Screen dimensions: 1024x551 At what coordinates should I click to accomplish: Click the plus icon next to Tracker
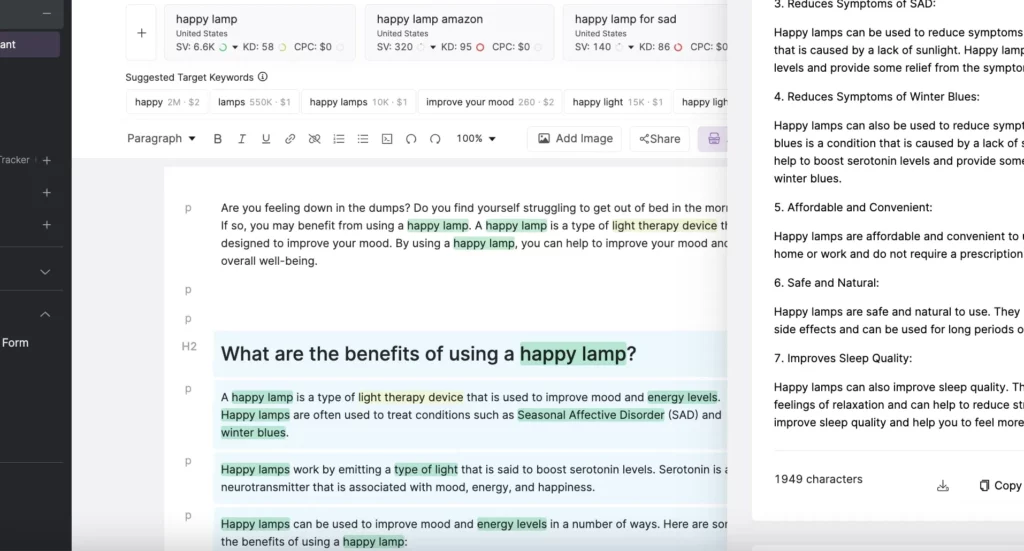pyautogui.click(x=46, y=160)
